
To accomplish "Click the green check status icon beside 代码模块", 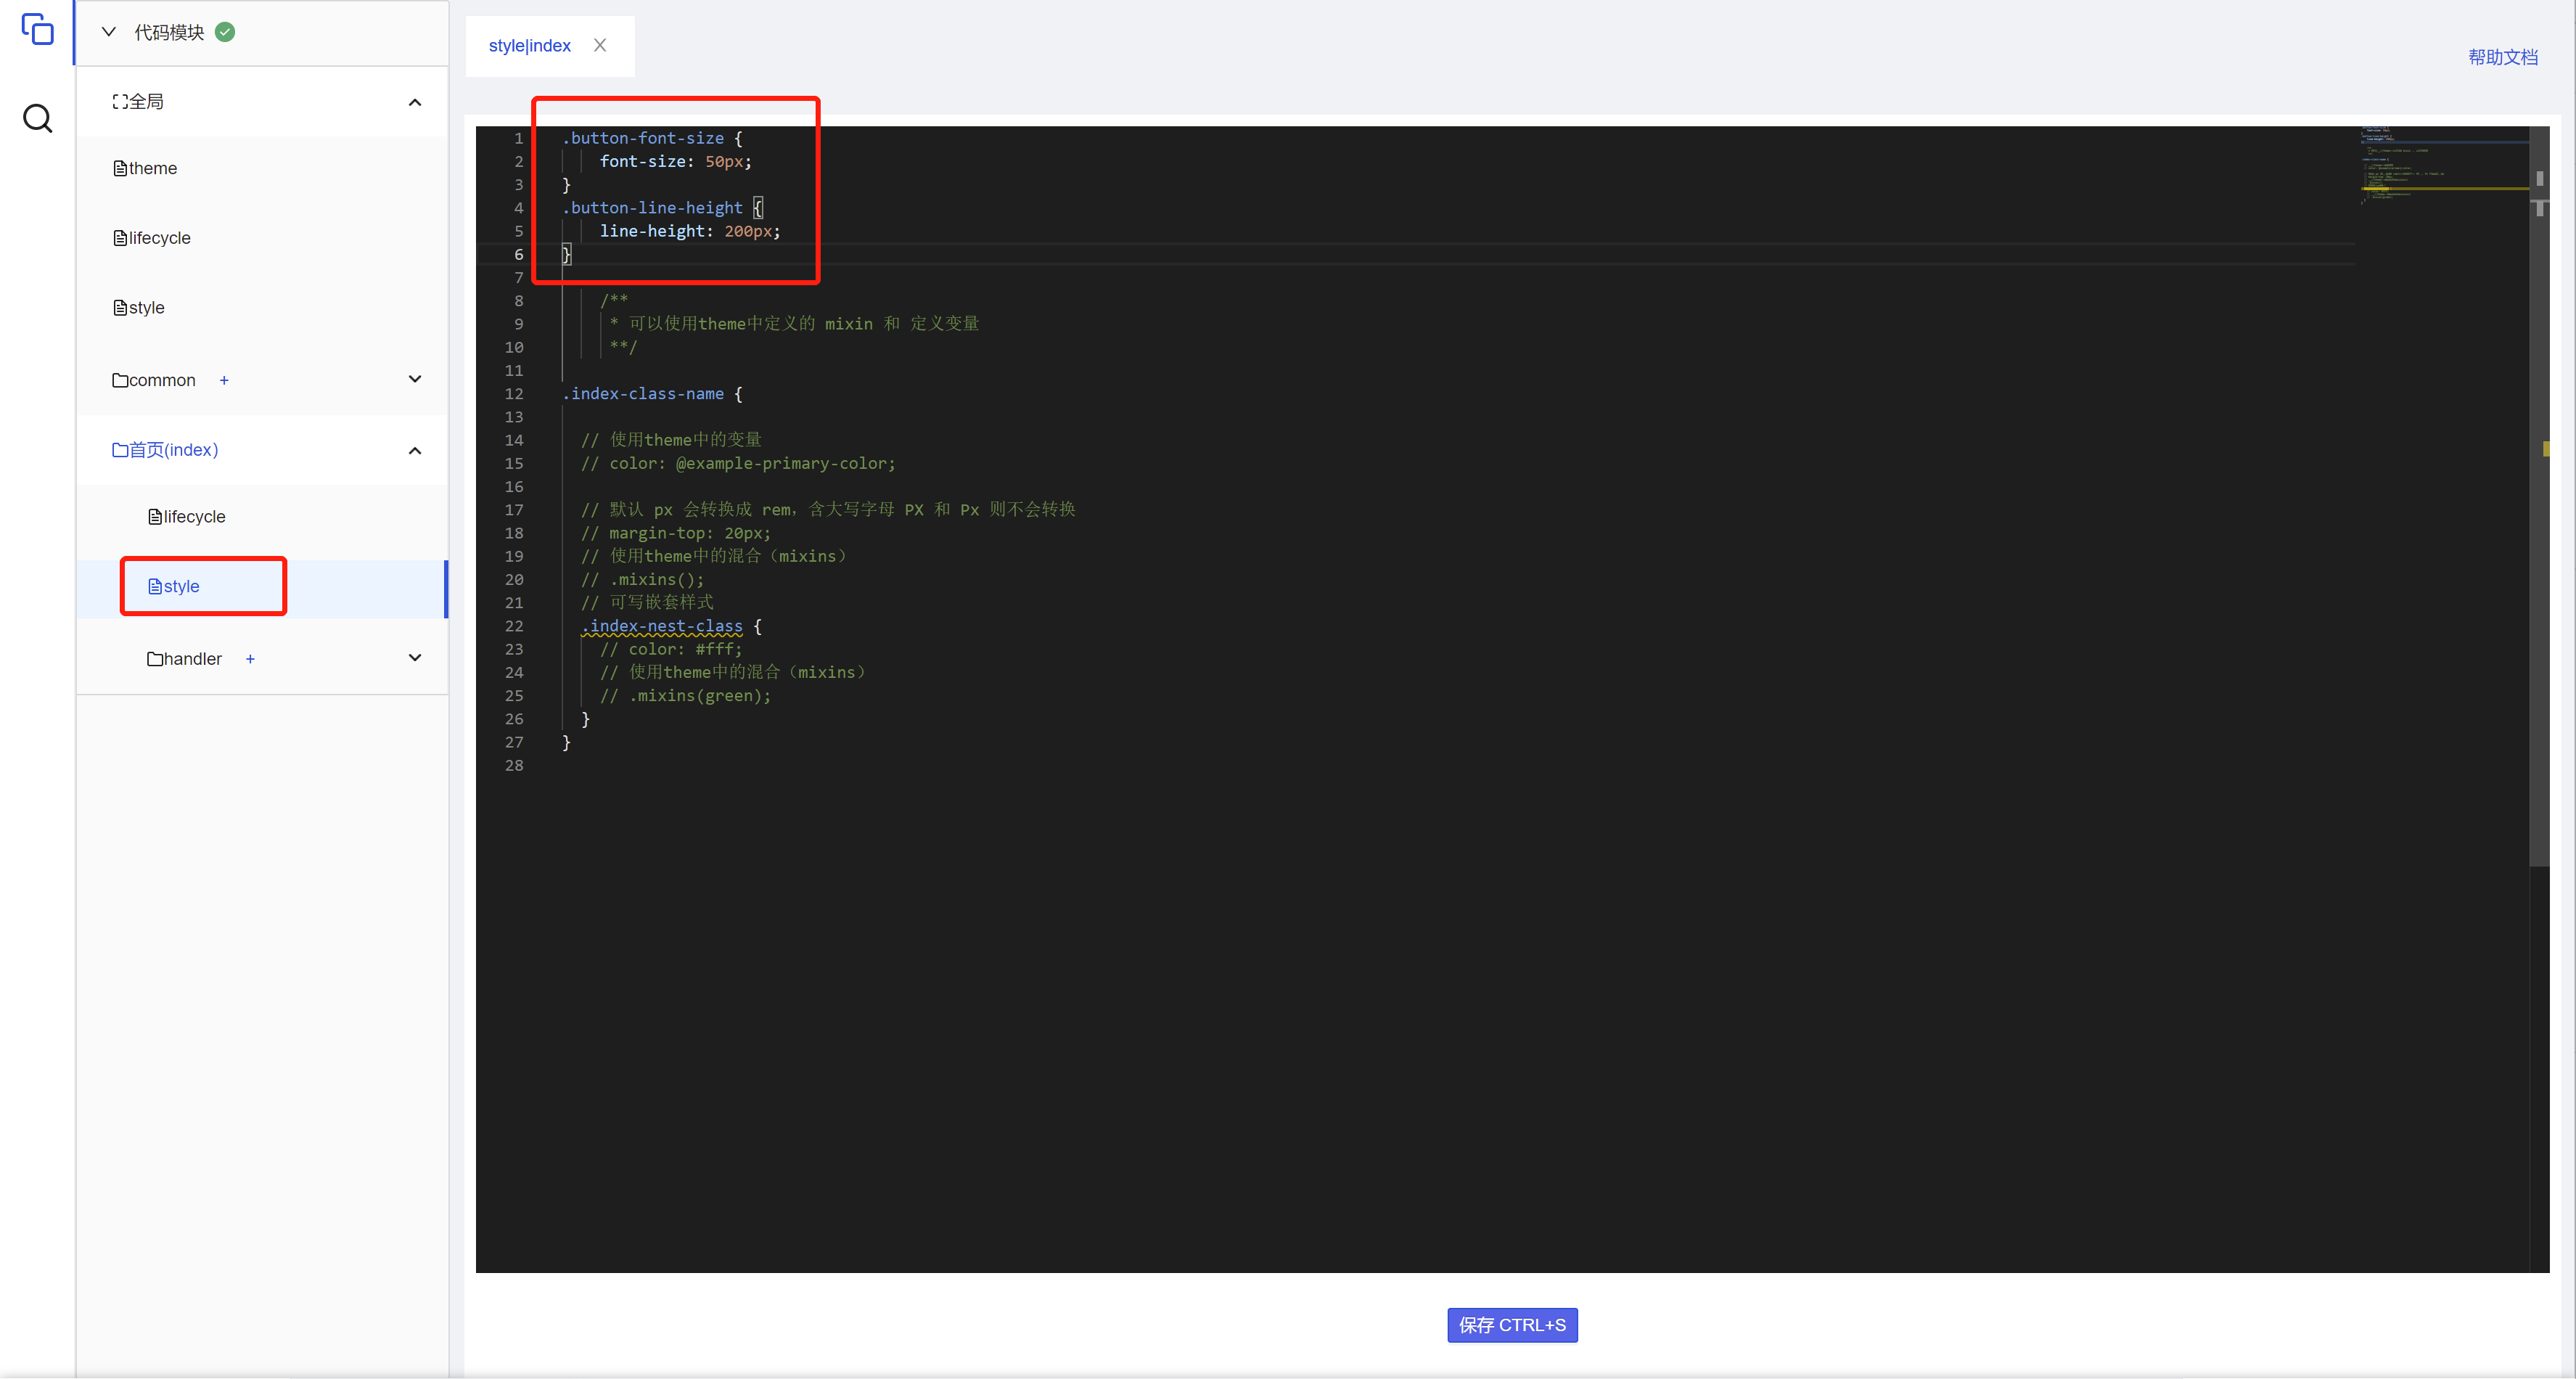I will 225,32.
